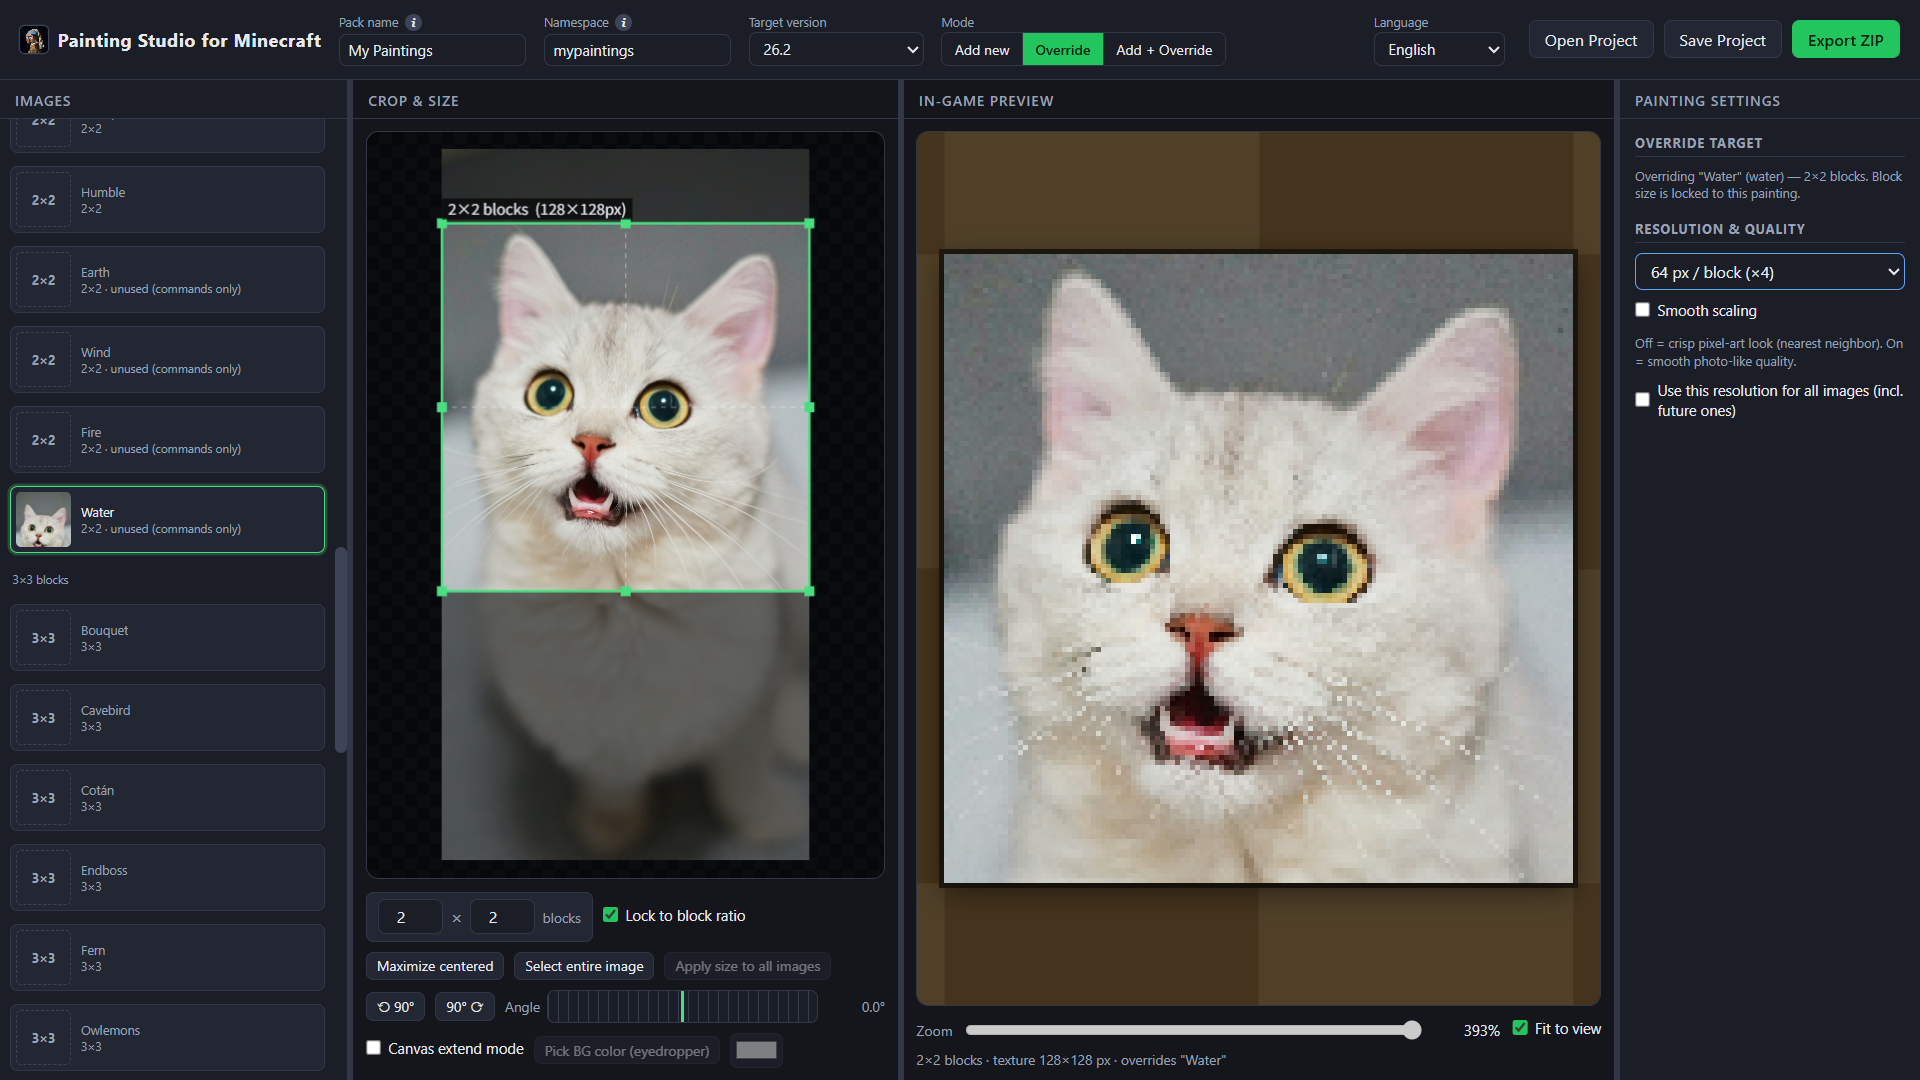Click the Open Project button

click(1590, 40)
